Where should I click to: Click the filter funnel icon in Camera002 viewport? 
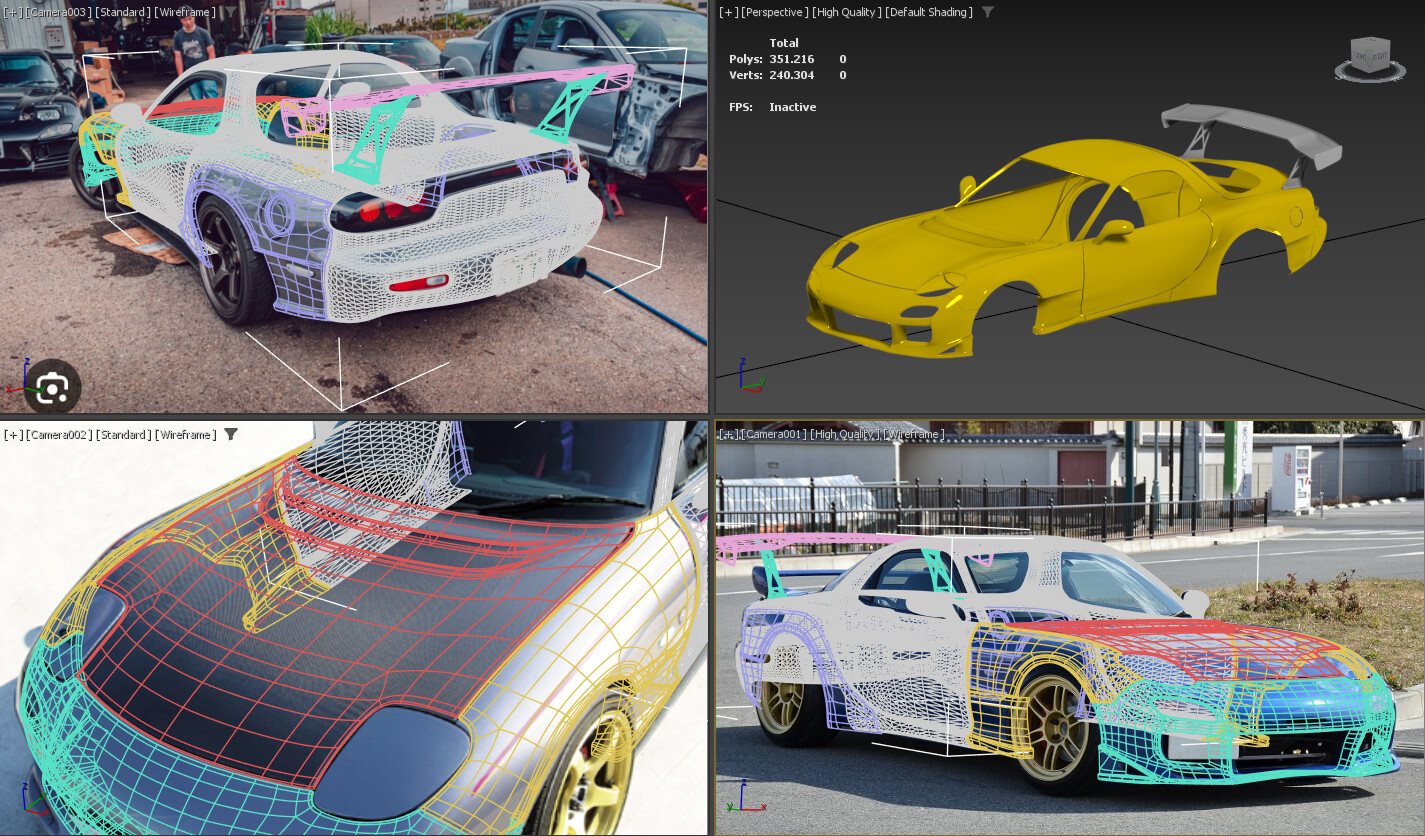pos(231,435)
